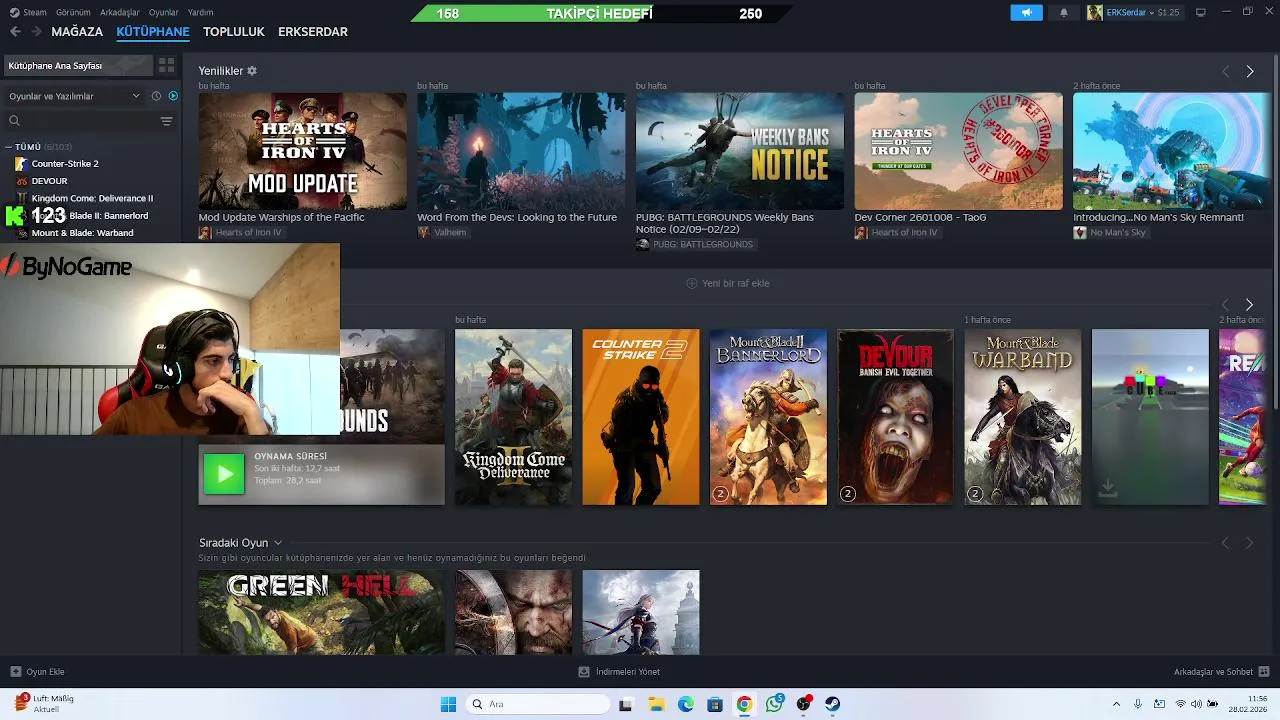
Task: Select the DEVOUR cover art
Action: pos(896,417)
